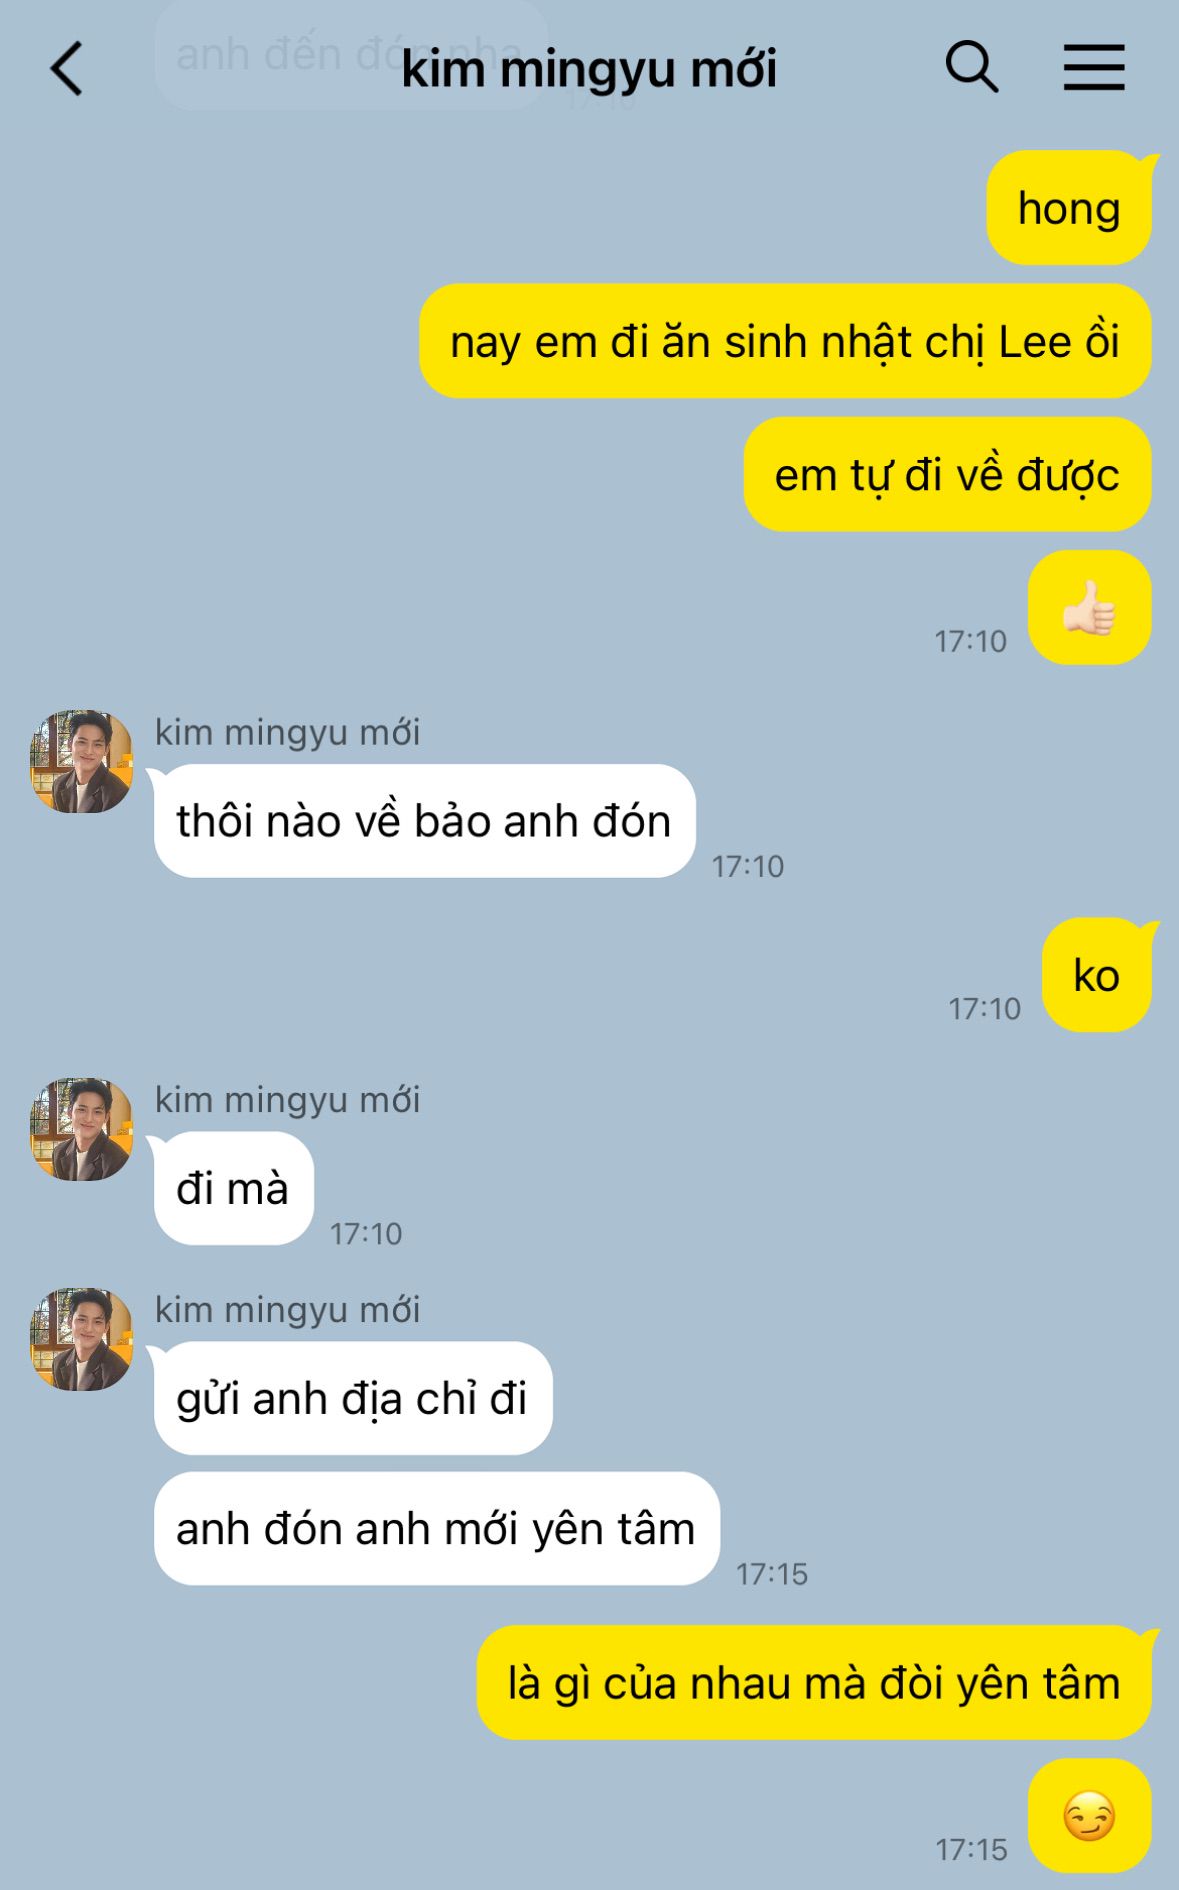Open avatar beside "đi mà" message
Image resolution: width=1179 pixels, height=1890 pixels.
coord(82,1129)
